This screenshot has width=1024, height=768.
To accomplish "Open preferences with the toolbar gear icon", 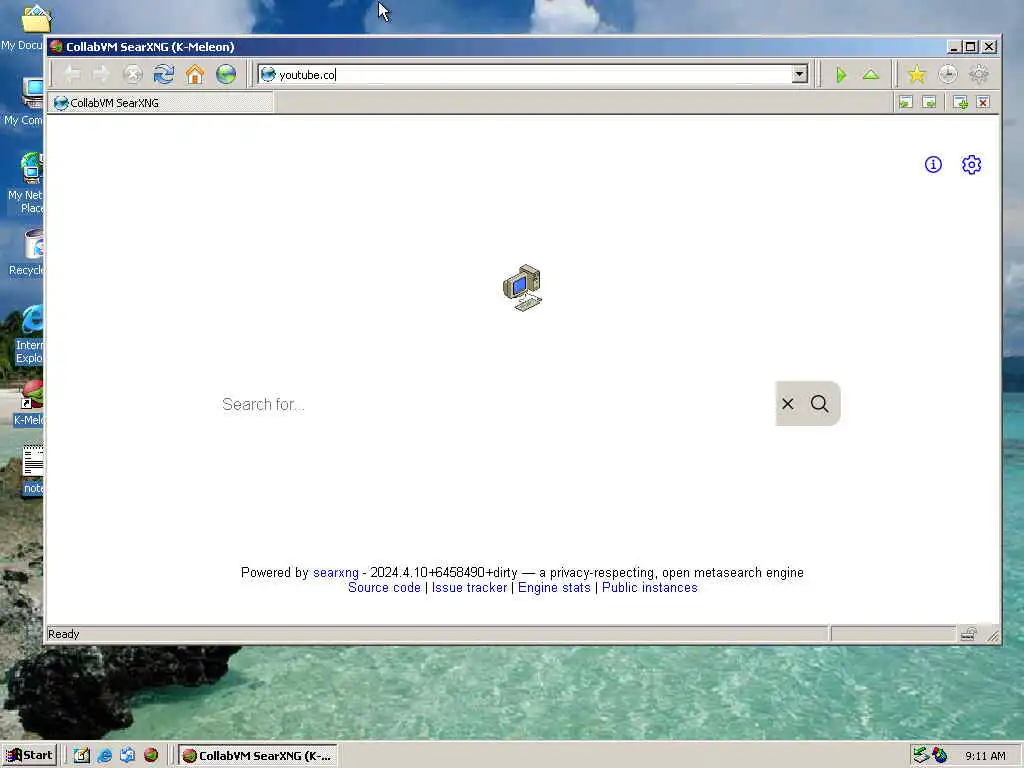I will pos(978,74).
